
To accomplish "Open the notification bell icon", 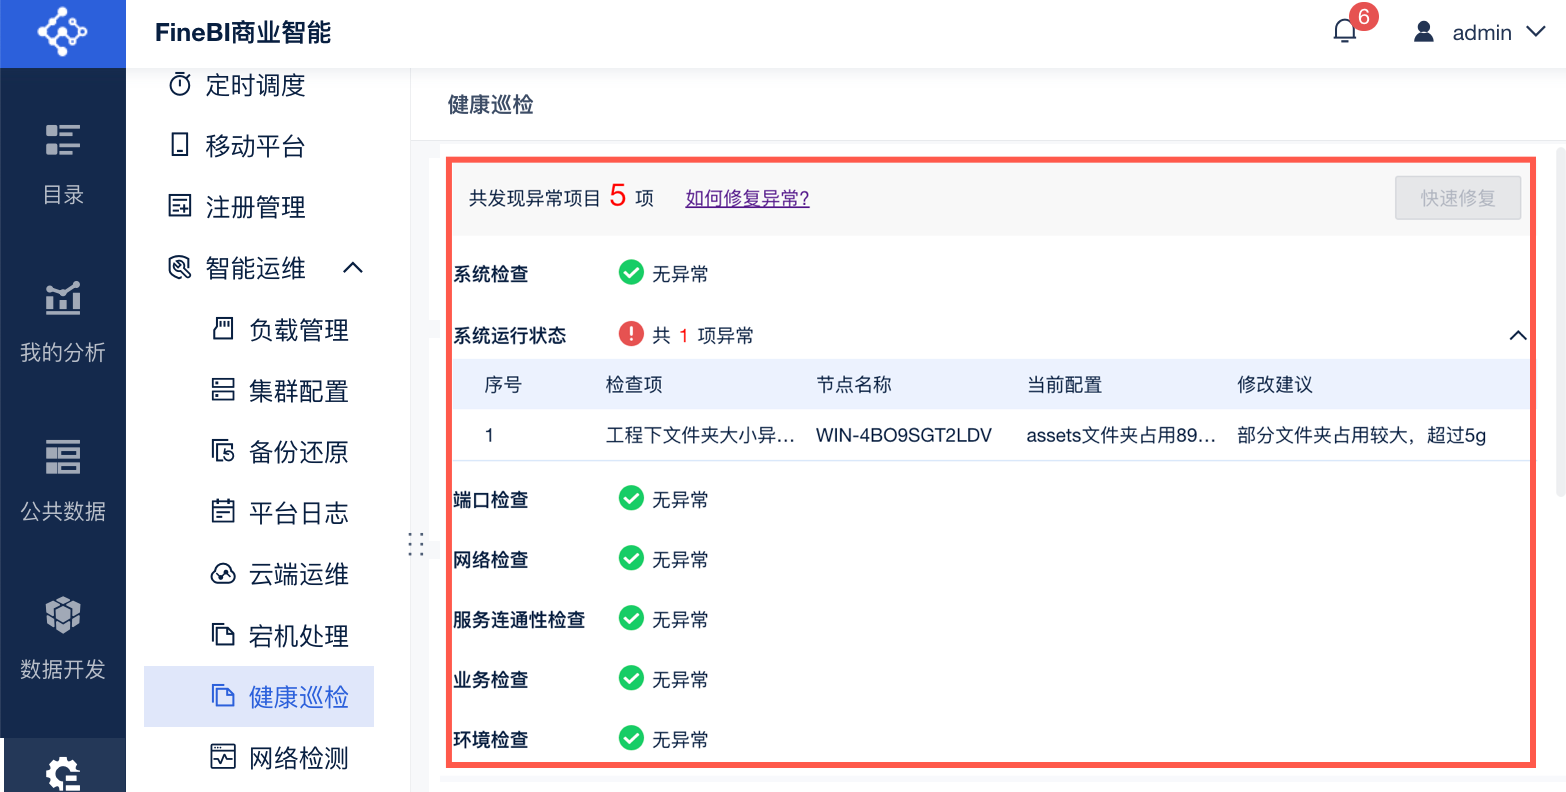I will point(1345,32).
